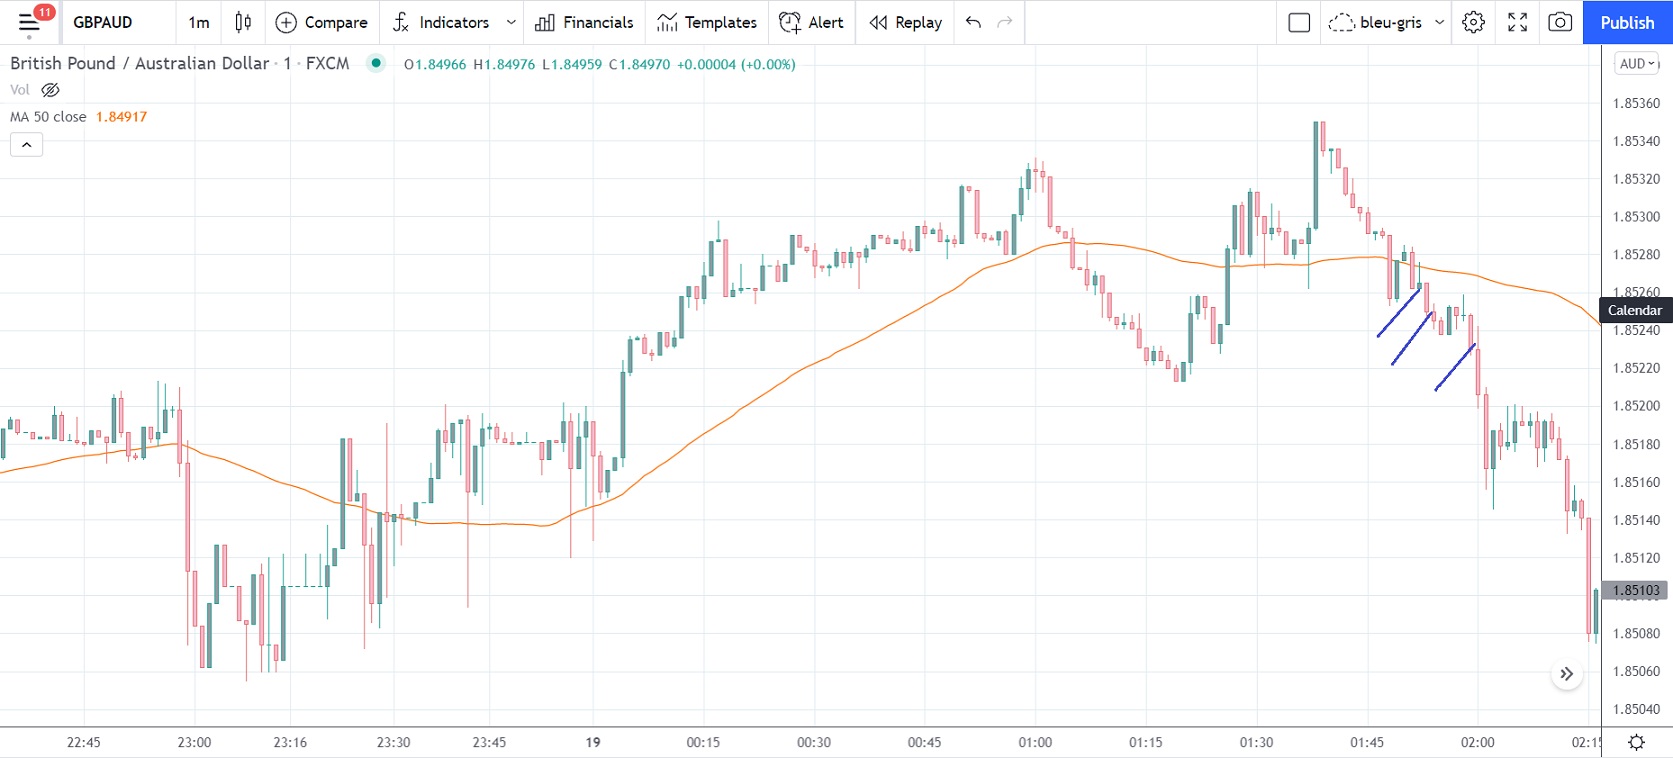Click the redo arrow icon
The width and height of the screenshot is (1673, 758).
(x=1005, y=22)
